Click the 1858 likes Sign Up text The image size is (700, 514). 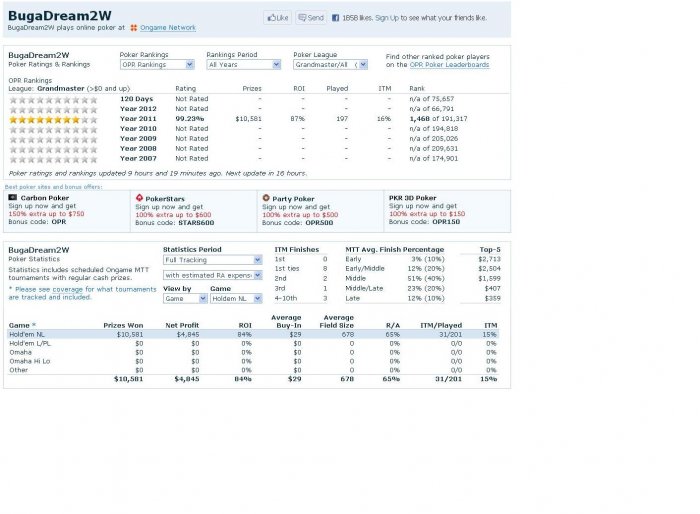(x=414, y=18)
